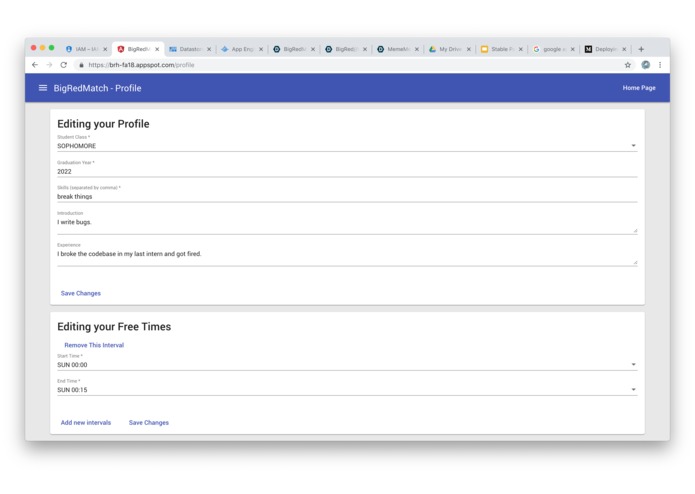Edit the Skills field 'break things'

coord(347,197)
